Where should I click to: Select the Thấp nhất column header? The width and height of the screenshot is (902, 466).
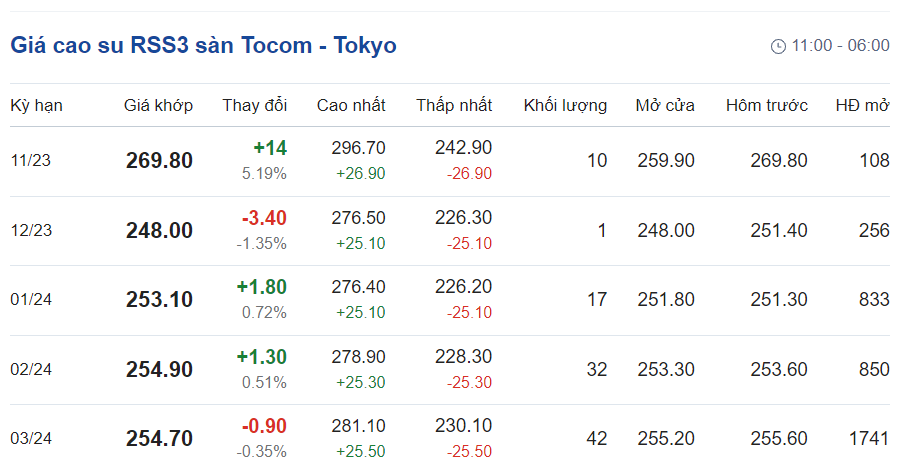tap(454, 105)
